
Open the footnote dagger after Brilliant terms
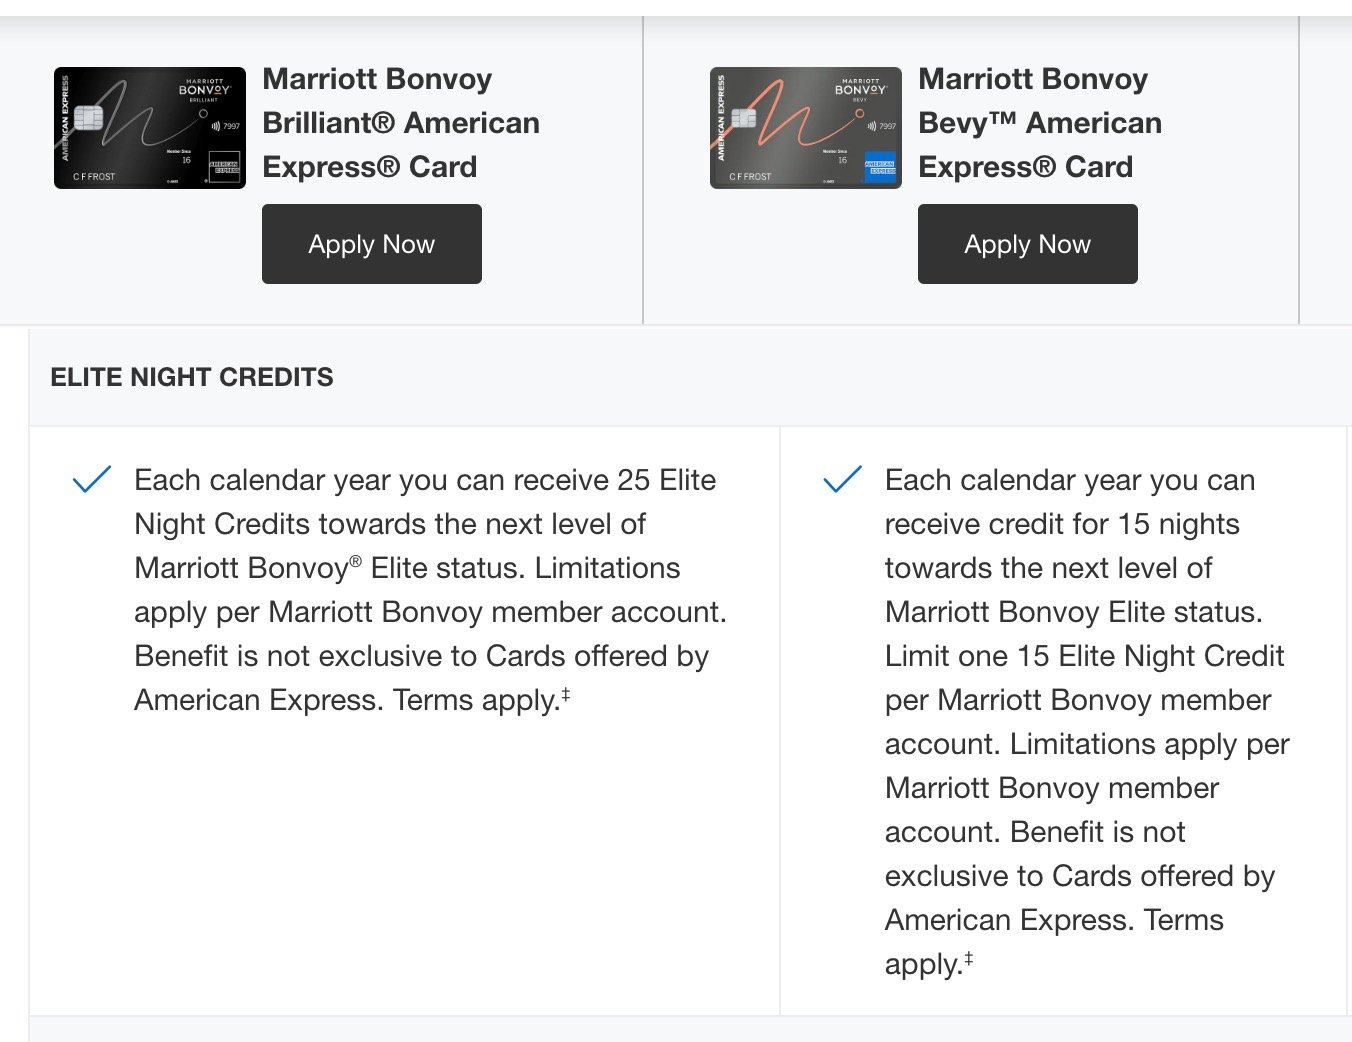(566, 693)
